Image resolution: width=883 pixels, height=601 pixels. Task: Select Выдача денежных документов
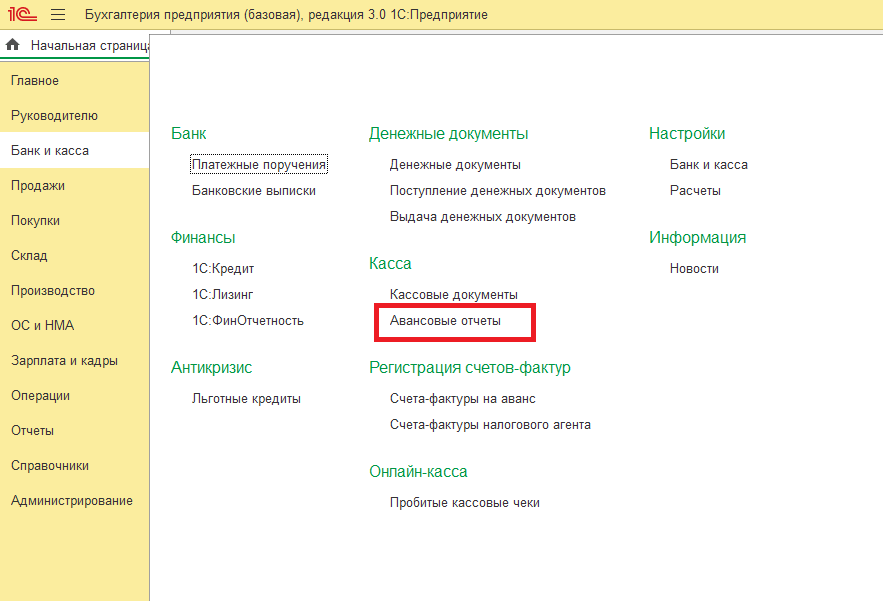click(483, 217)
